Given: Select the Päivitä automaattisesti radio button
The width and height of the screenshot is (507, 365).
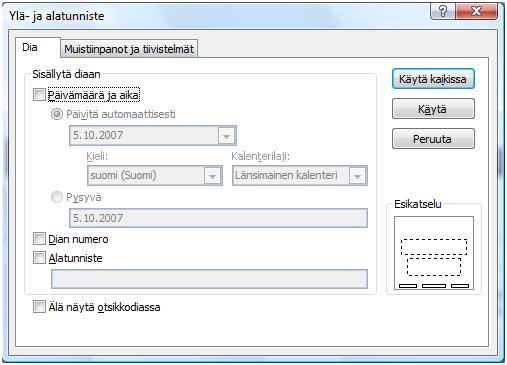Looking at the screenshot, I should point(57,114).
